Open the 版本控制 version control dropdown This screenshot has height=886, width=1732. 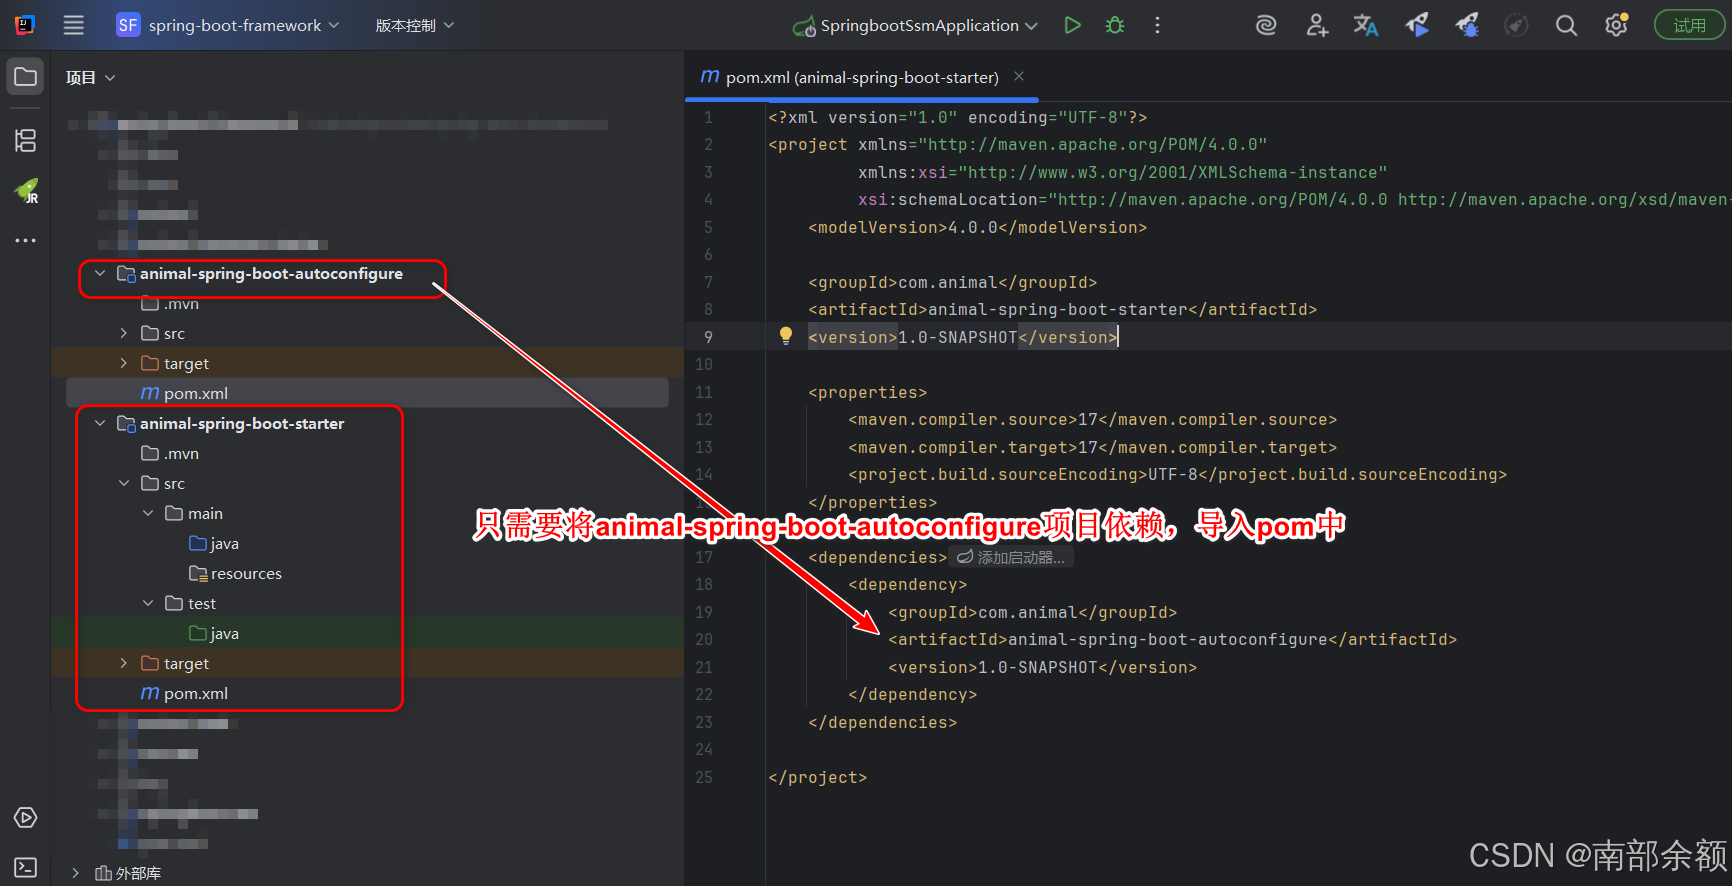(414, 25)
